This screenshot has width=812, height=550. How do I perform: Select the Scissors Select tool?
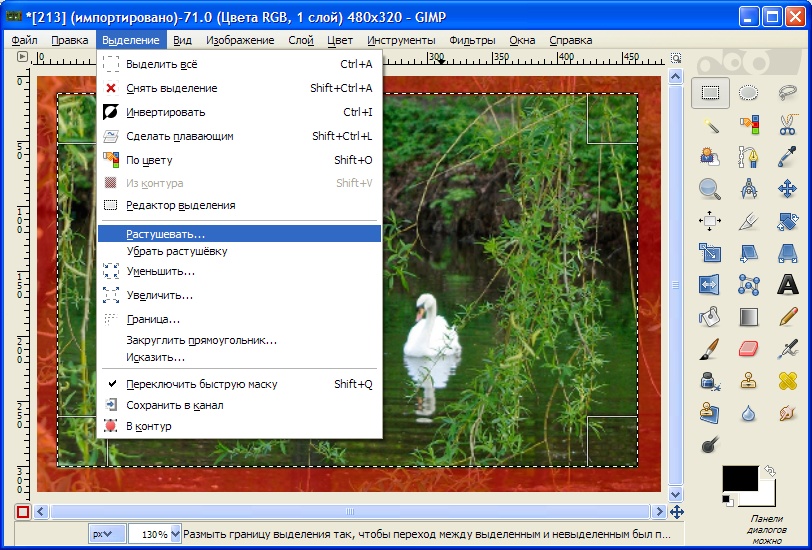tap(787, 125)
